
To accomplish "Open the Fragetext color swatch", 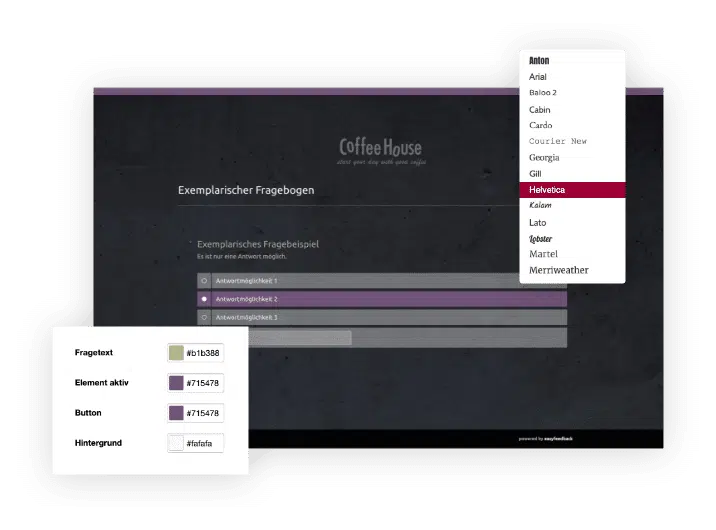I will coord(176,354).
